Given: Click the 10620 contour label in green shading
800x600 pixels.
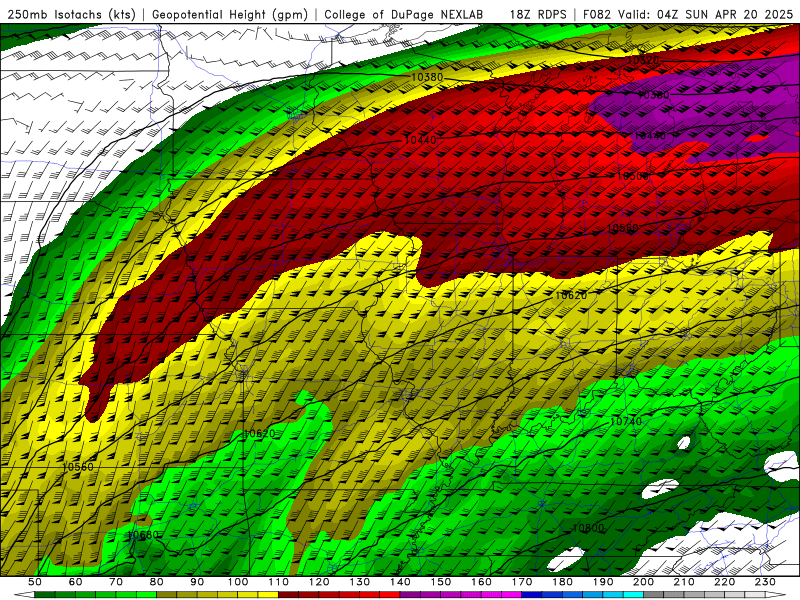Looking at the screenshot, I should (x=259, y=434).
